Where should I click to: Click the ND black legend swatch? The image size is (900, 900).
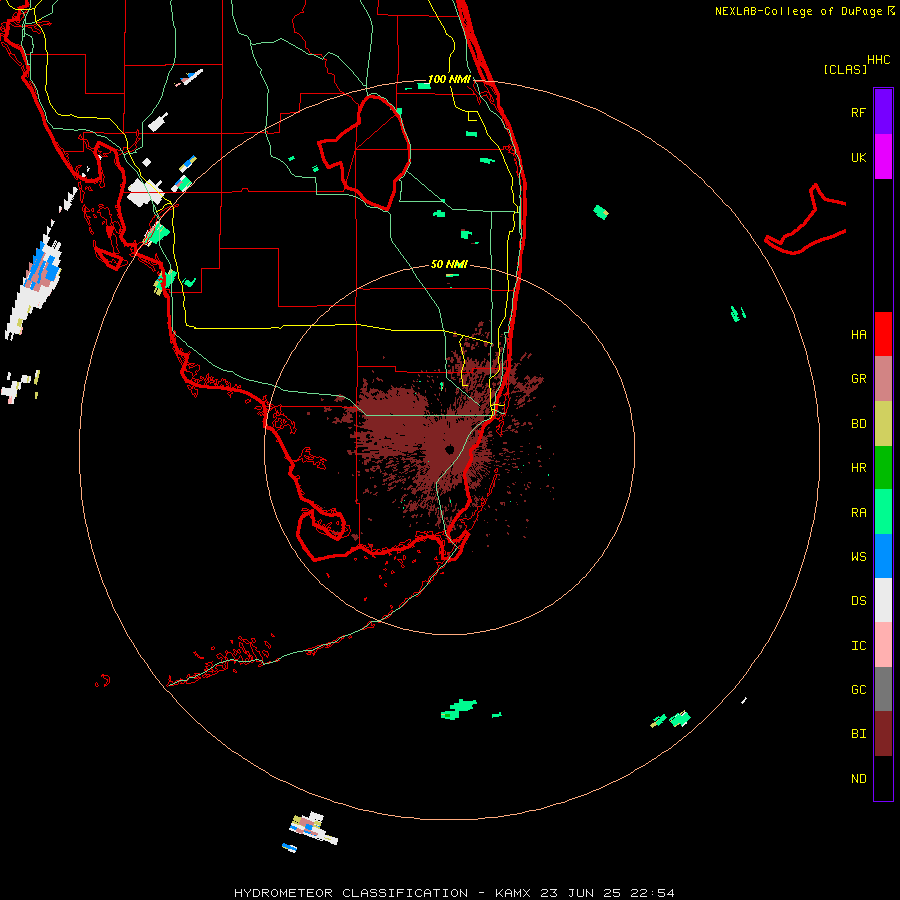click(x=883, y=778)
